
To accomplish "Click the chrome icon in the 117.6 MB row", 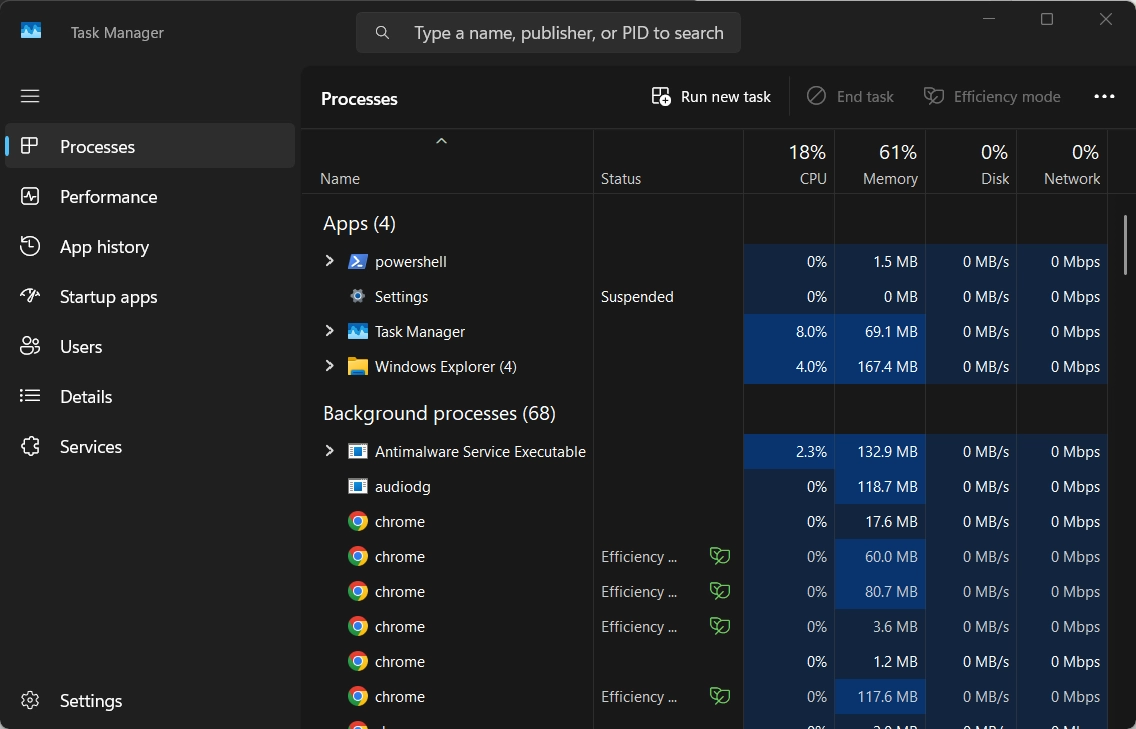I will [x=357, y=696].
